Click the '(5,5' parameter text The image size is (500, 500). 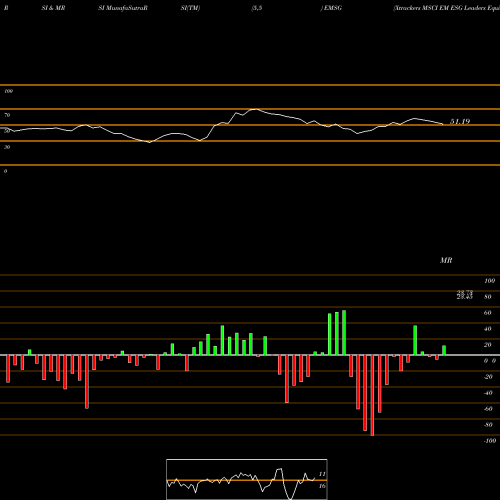tap(257, 8)
